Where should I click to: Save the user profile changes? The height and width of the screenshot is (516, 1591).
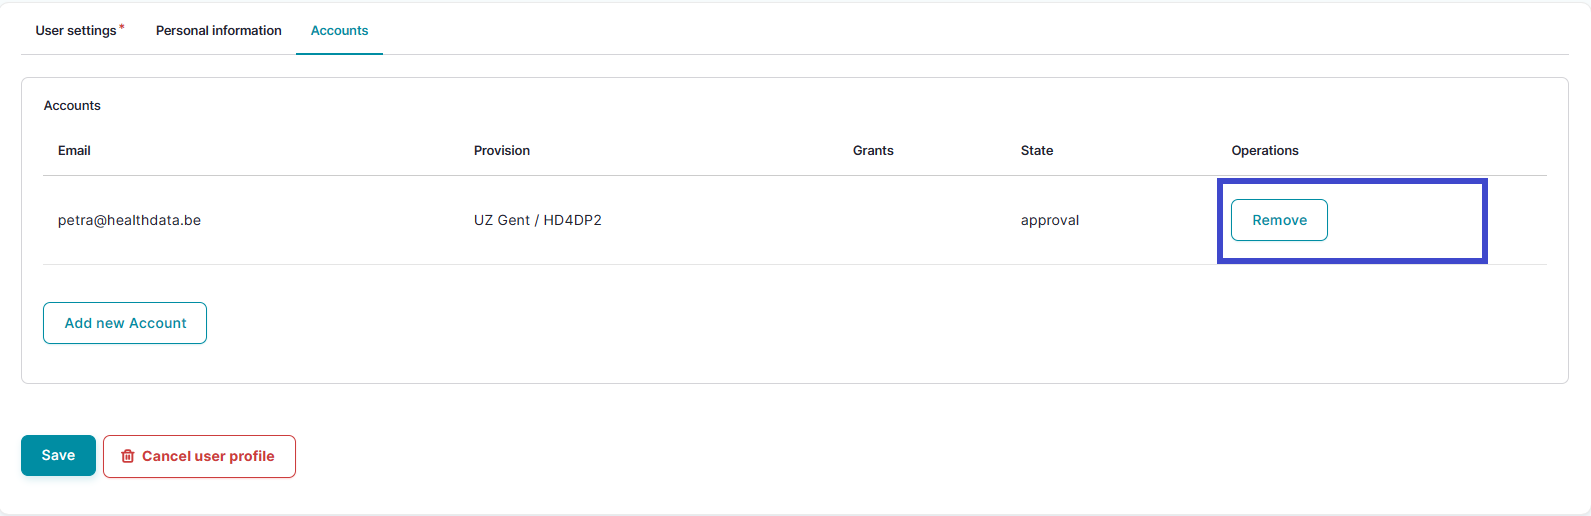coord(58,455)
